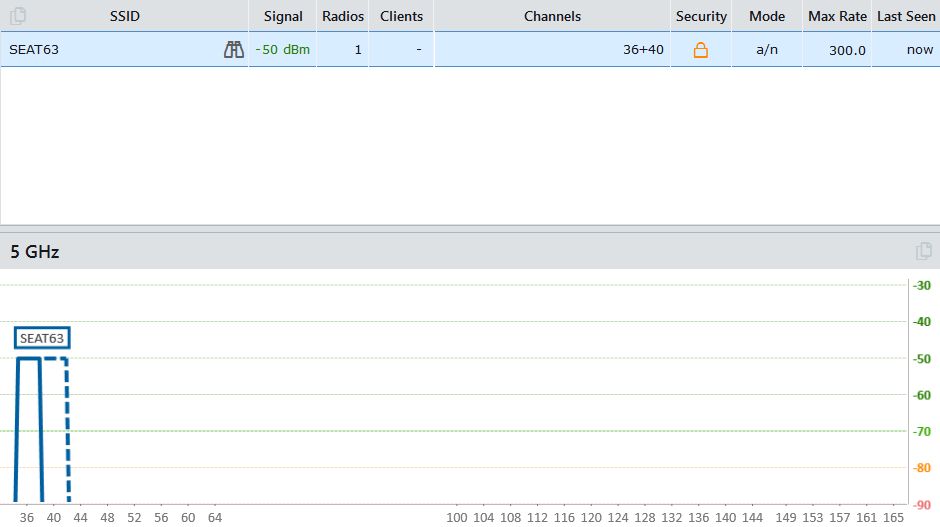Click channel 149 on the graph axis
The height and width of the screenshot is (527, 940).
coord(785,517)
